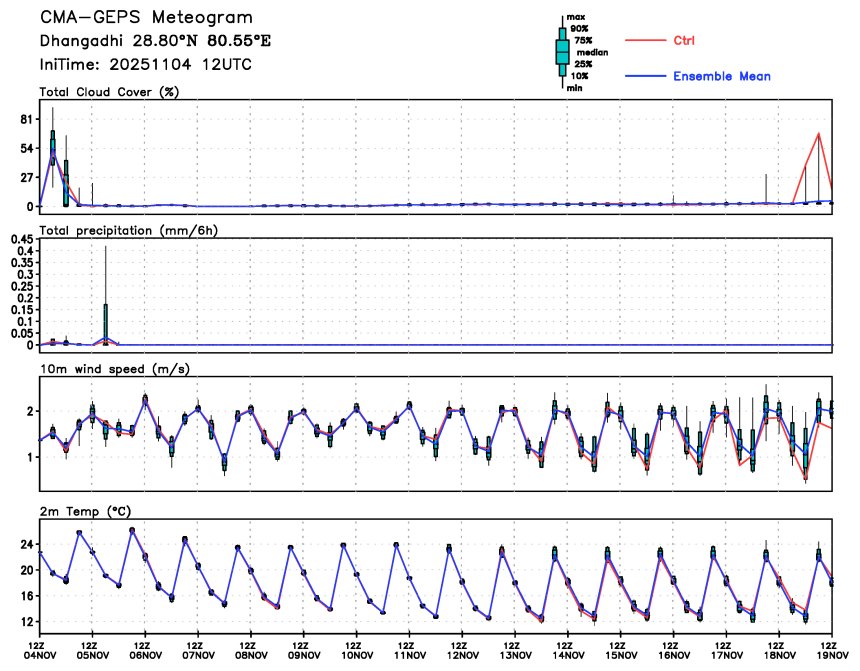Click the 12Z 18NOV time axis label
This screenshot has width=860, height=671.
tap(779, 651)
